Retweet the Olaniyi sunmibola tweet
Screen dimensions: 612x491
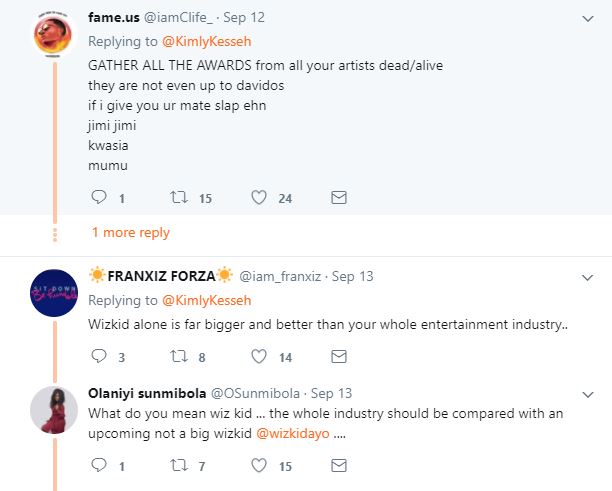[181, 465]
